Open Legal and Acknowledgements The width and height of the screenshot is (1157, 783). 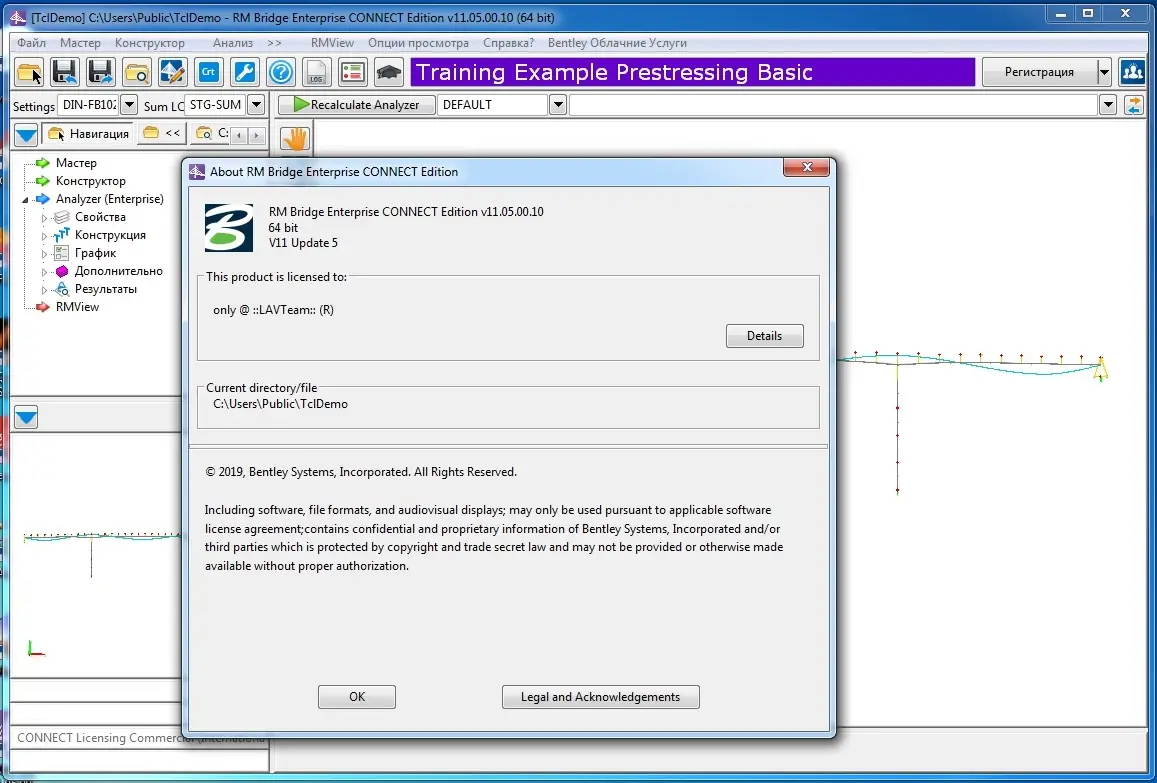(601, 697)
